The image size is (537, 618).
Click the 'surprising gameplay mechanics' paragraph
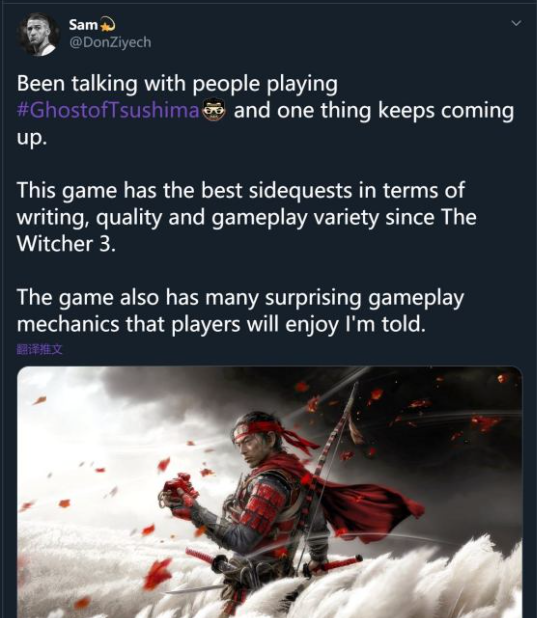pos(240,311)
